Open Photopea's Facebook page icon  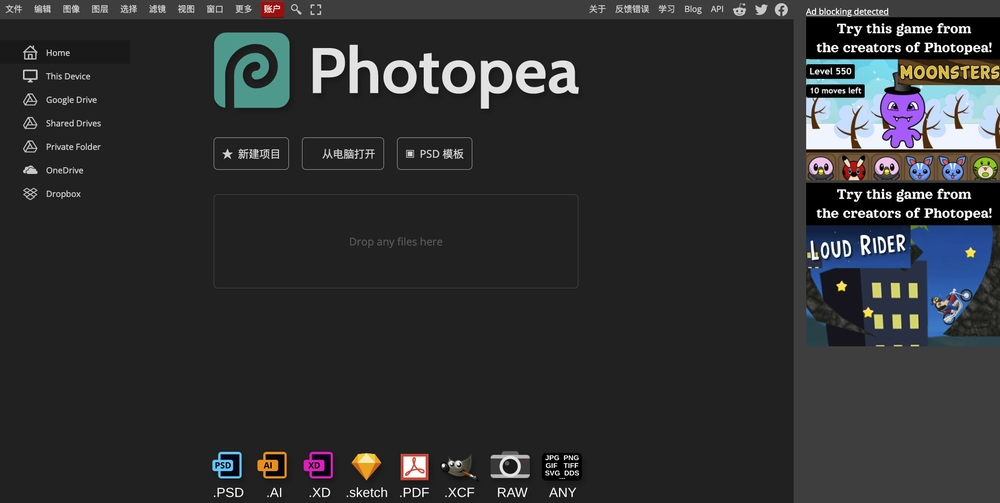(x=781, y=10)
